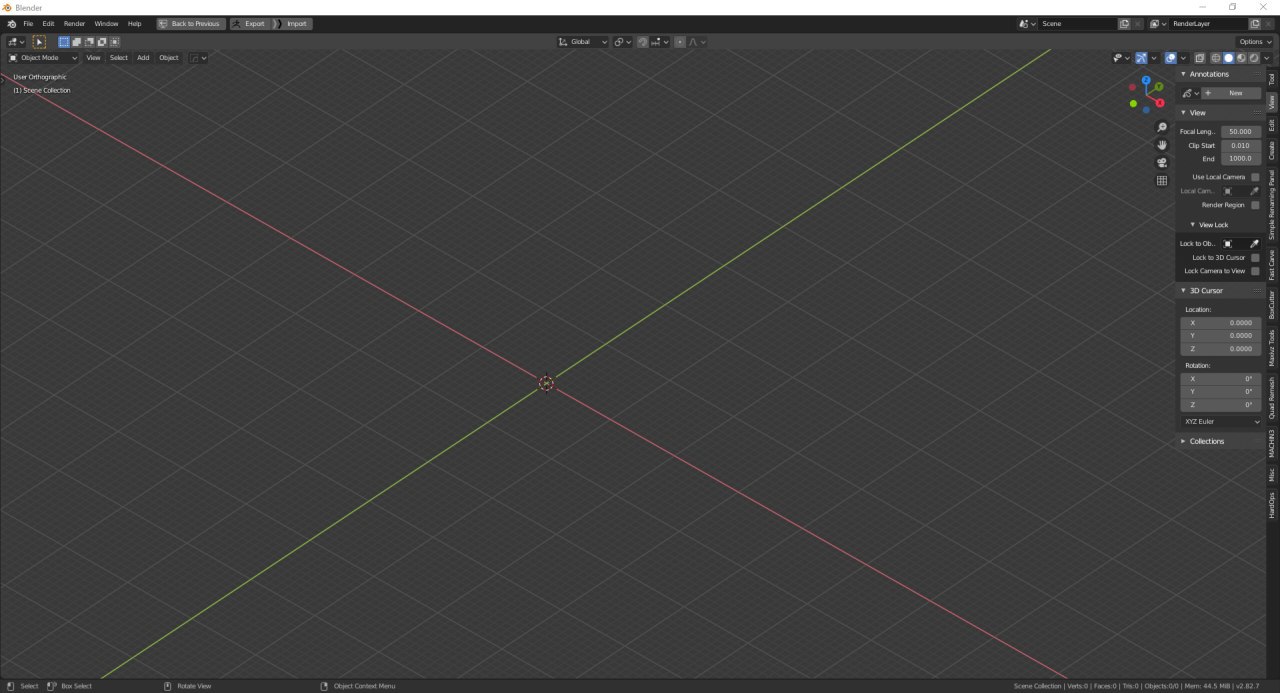This screenshot has width=1280, height=693.
Task: Select the tweak select tool icon
Action: pyautogui.click(x=39, y=42)
